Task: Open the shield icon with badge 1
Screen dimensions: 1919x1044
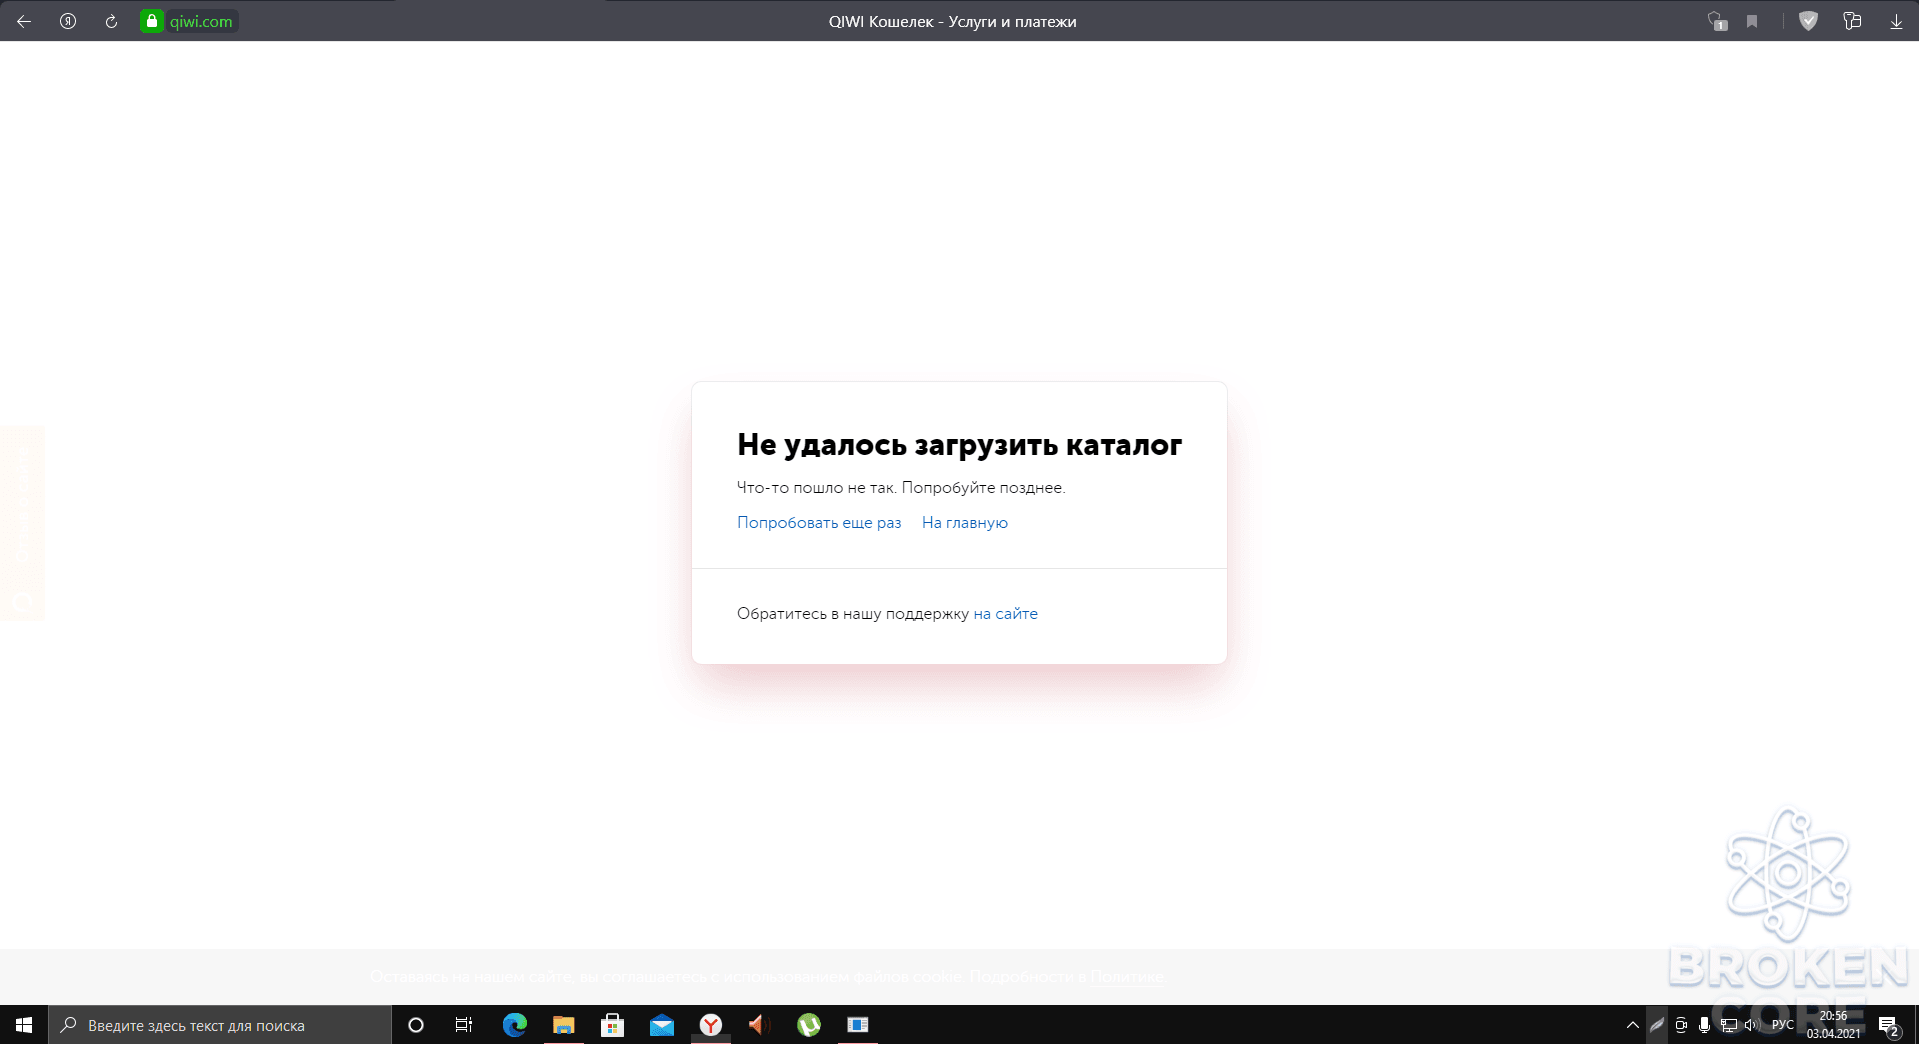Action: (1717, 21)
